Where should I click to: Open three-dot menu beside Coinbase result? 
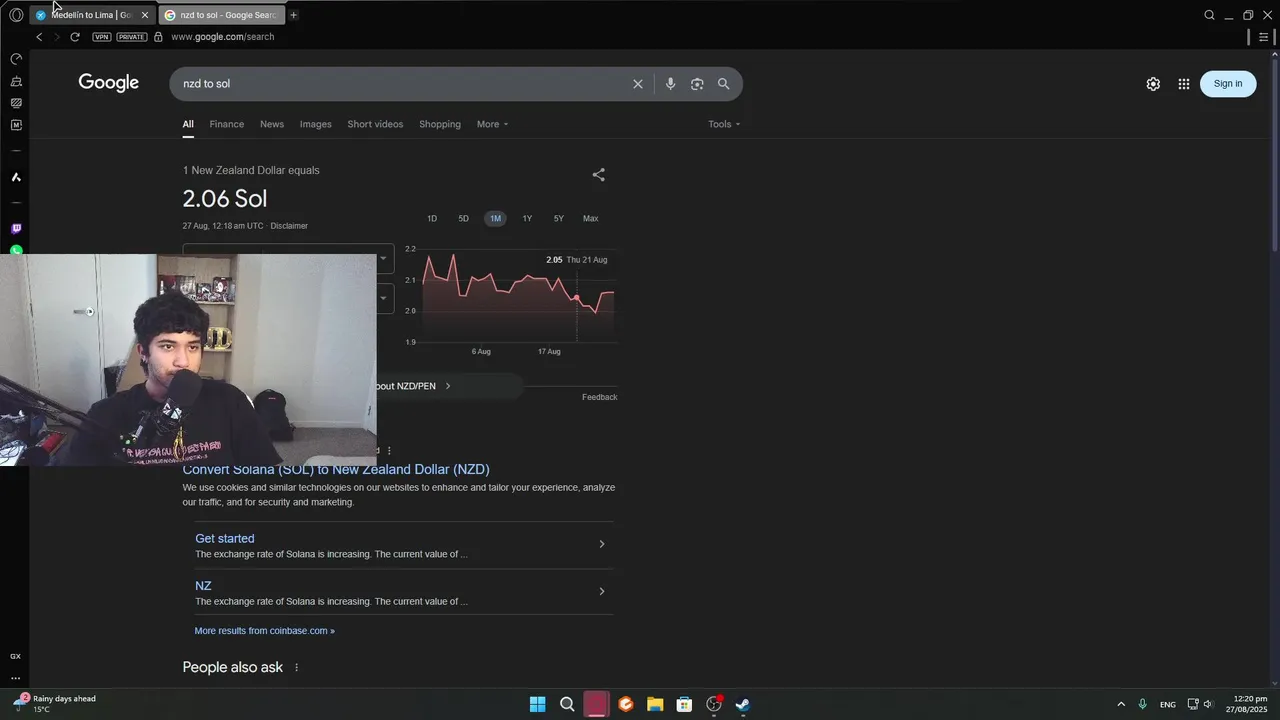tap(389, 451)
